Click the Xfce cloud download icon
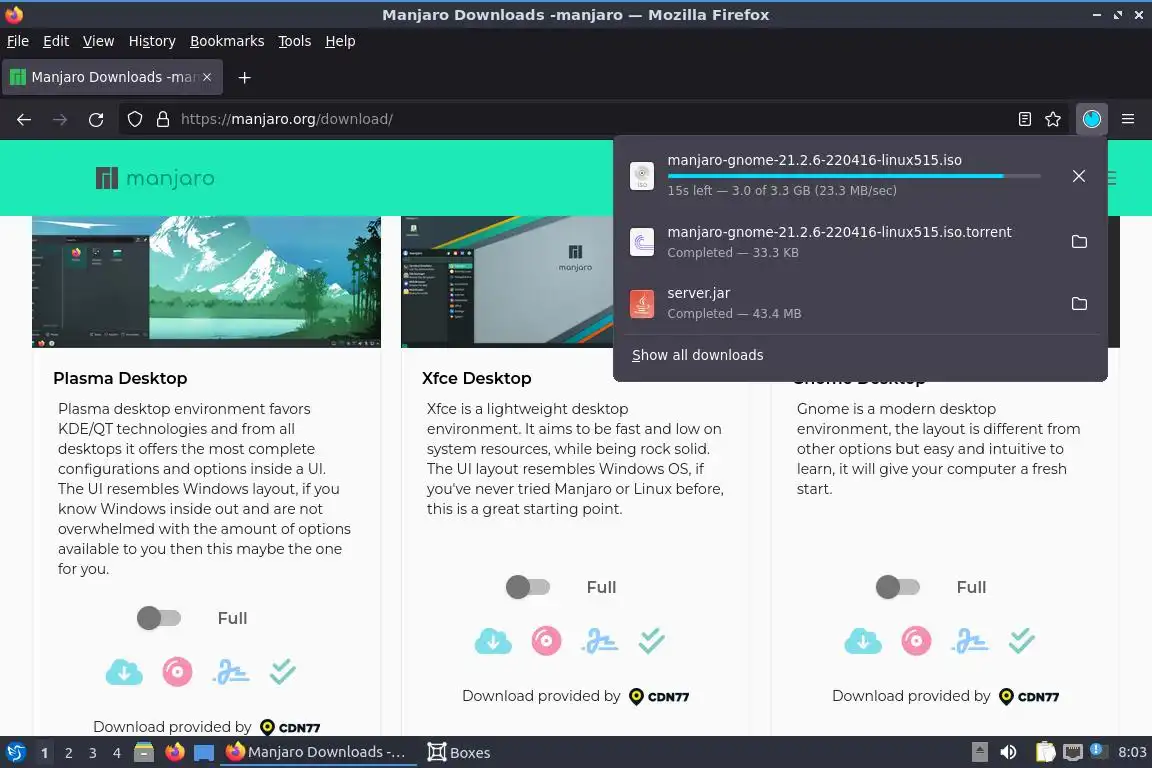 tap(493, 641)
